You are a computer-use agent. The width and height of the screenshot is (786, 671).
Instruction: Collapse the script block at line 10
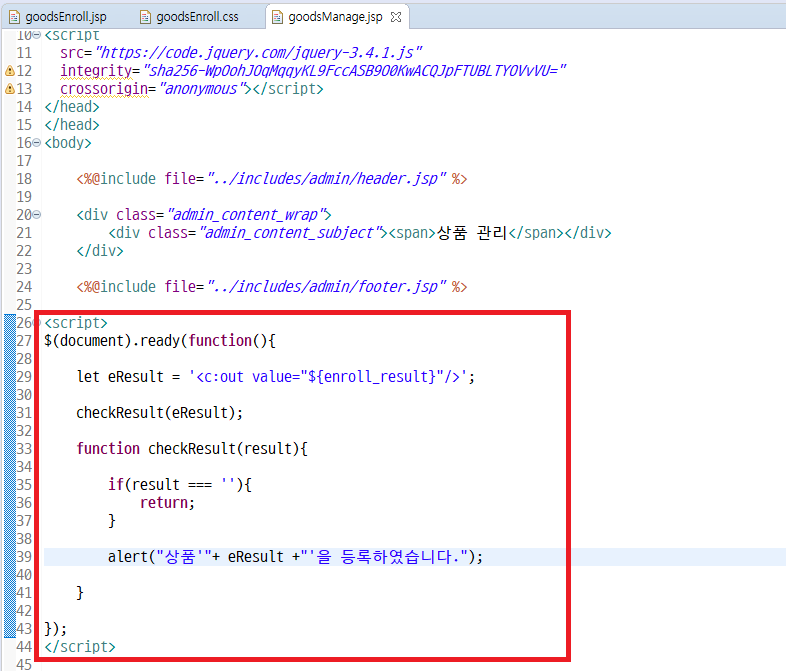click(x=36, y=35)
